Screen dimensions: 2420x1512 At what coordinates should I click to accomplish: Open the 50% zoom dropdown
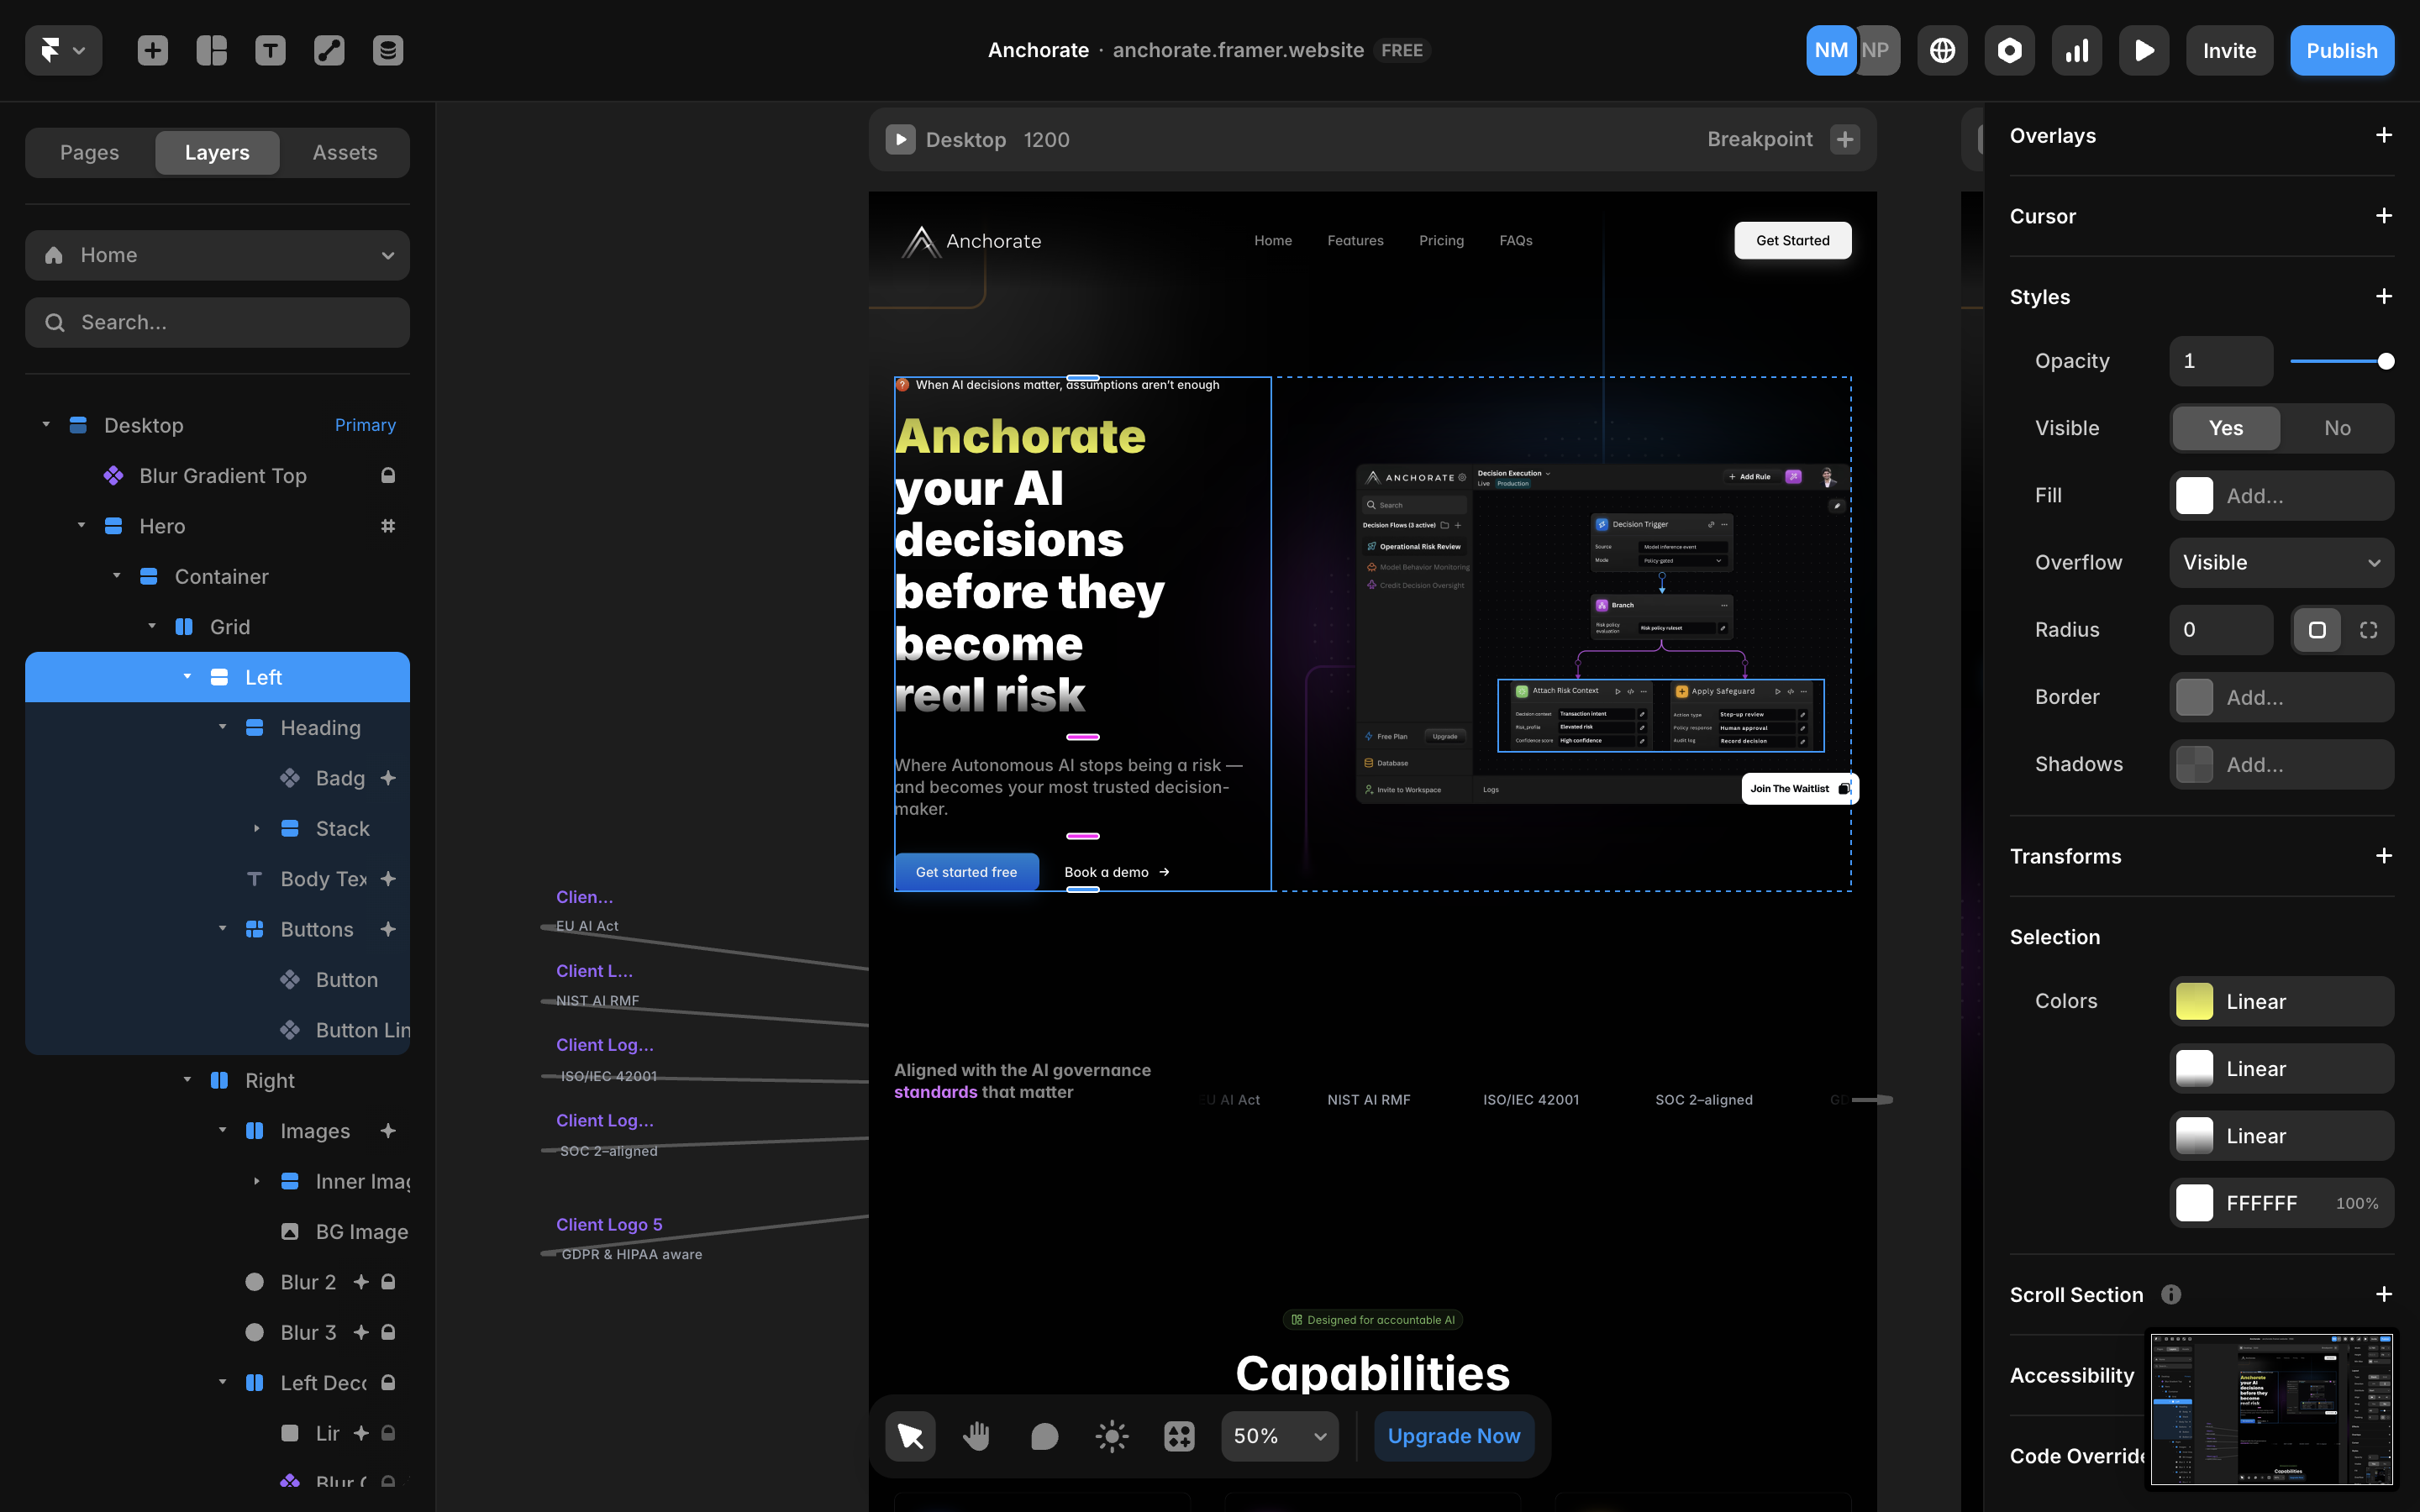click(x=1279, y=1436)
